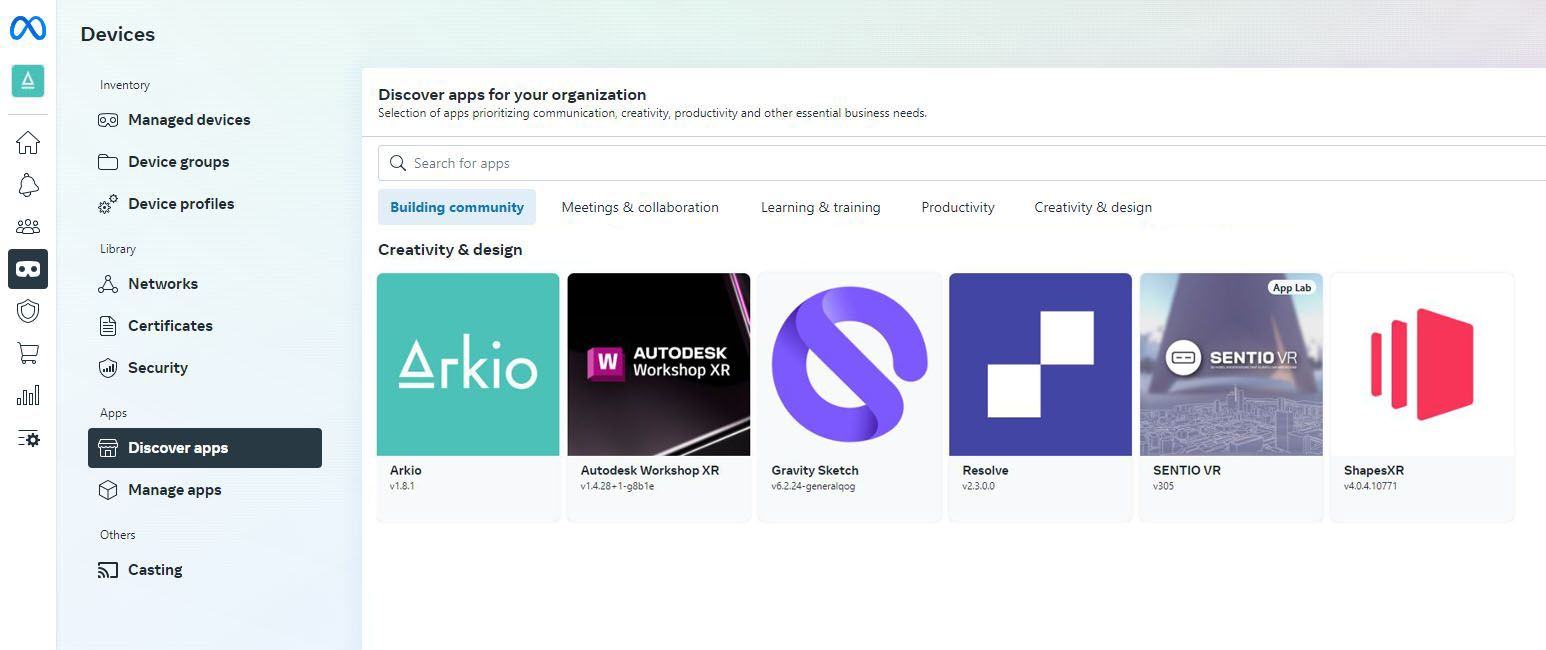The height and width of the screenshot is (650, 1546).
Task: Click the Managed devices headset icon
Action: pos(108,120)
